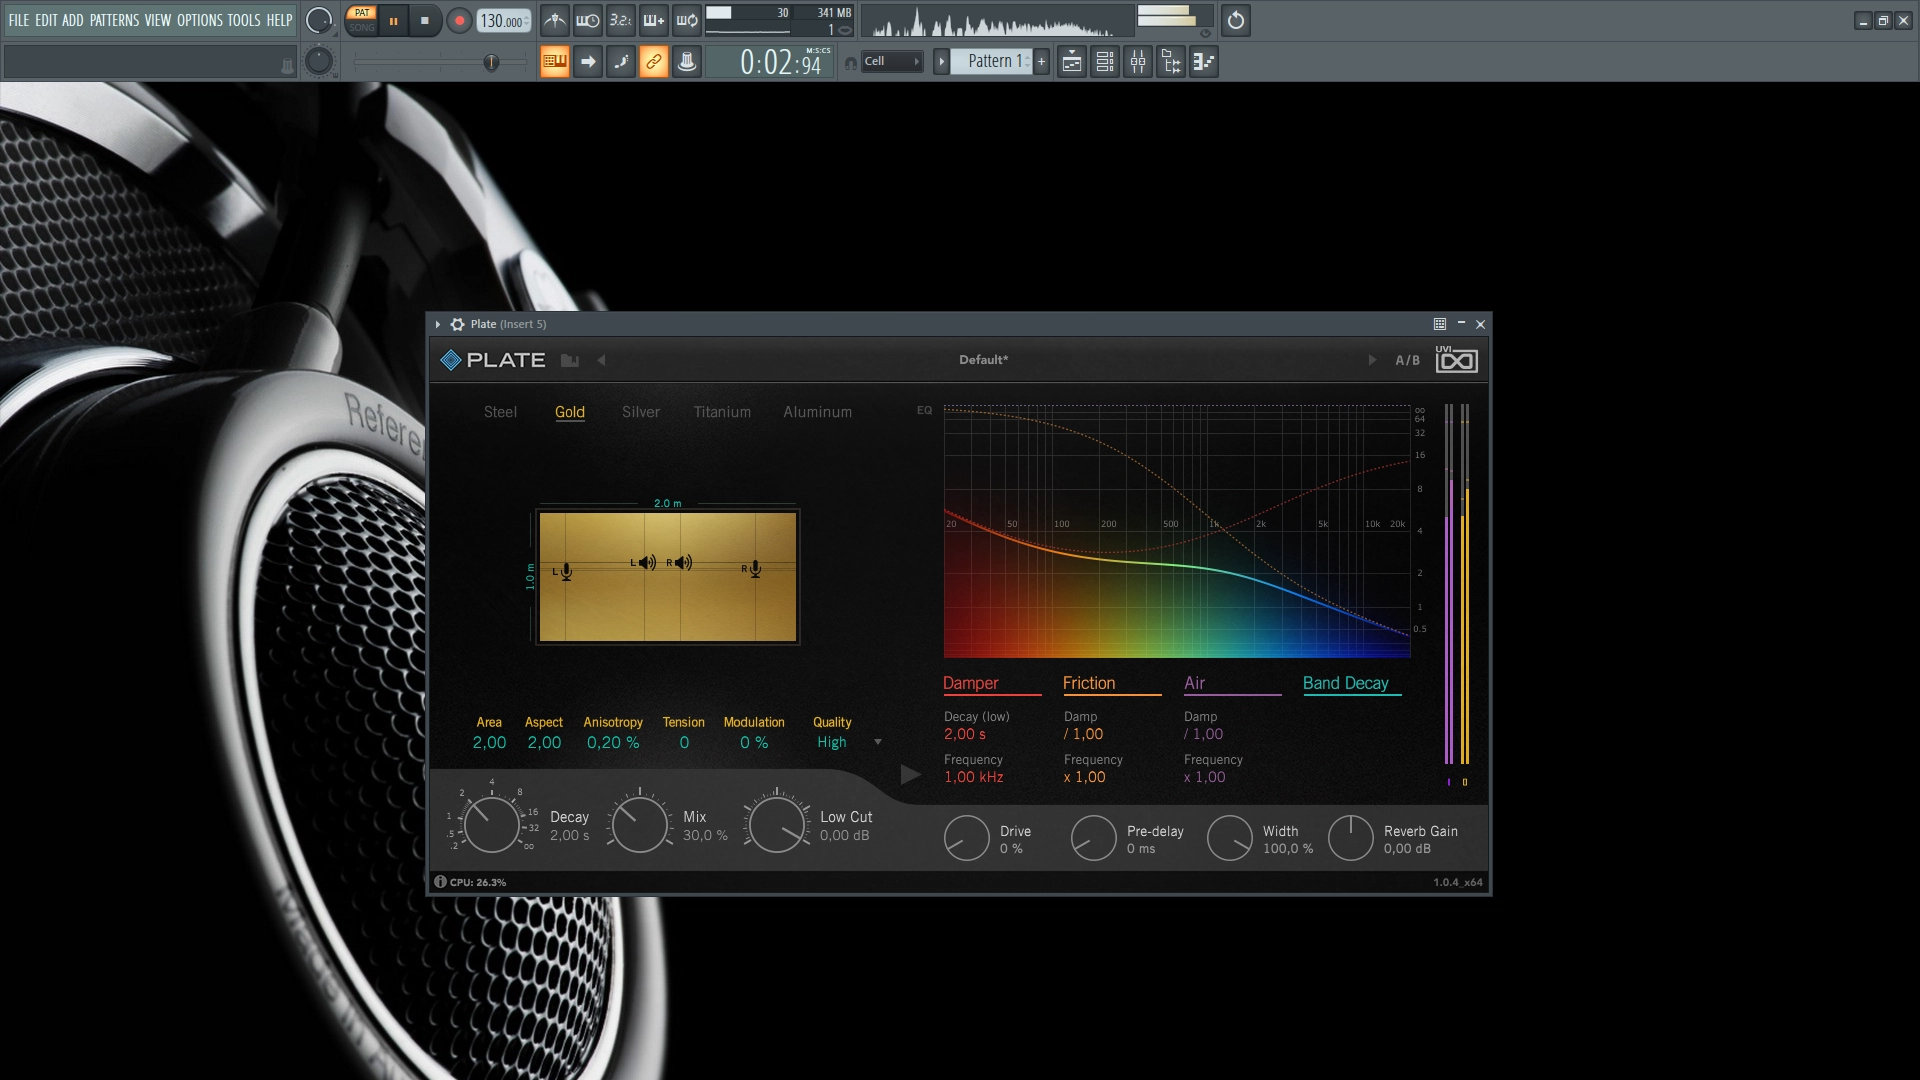Click the Air section header
Viewport: 1920px width, 1080px height.
click(1195, 683)
